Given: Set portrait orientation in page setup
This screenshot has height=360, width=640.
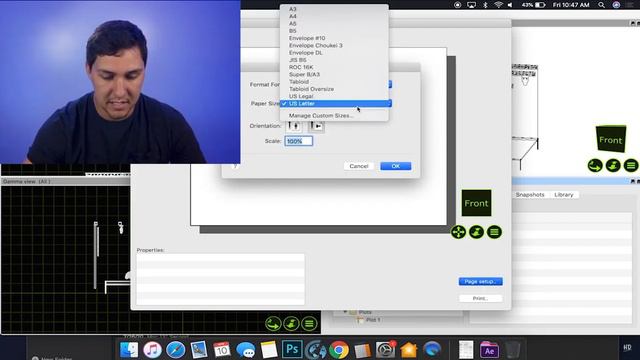Looking at the screenshot, I should tap(294, 126).
